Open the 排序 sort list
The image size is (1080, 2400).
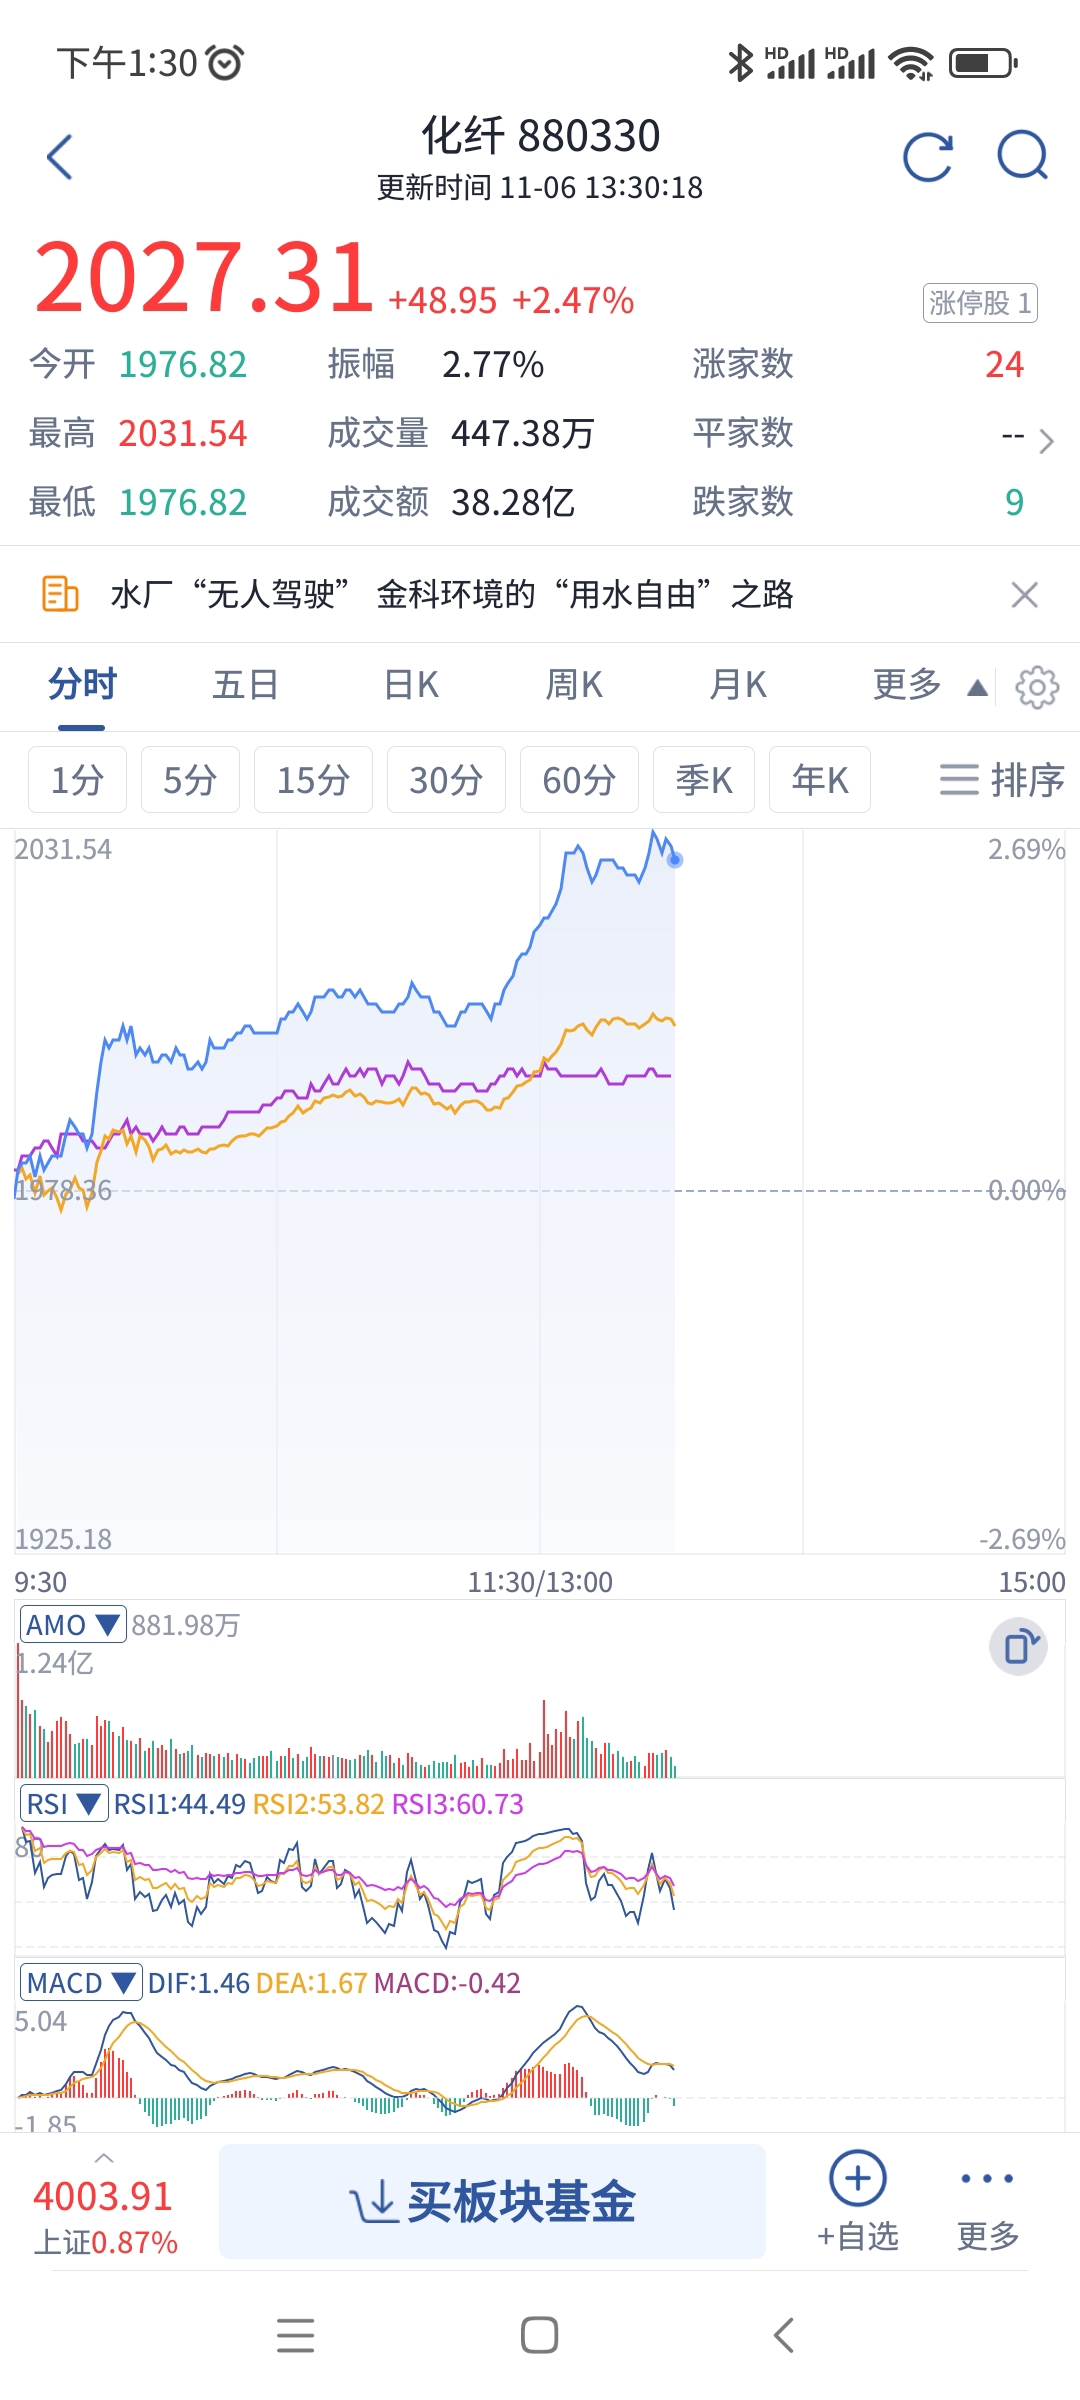(x=1002, y=780)
